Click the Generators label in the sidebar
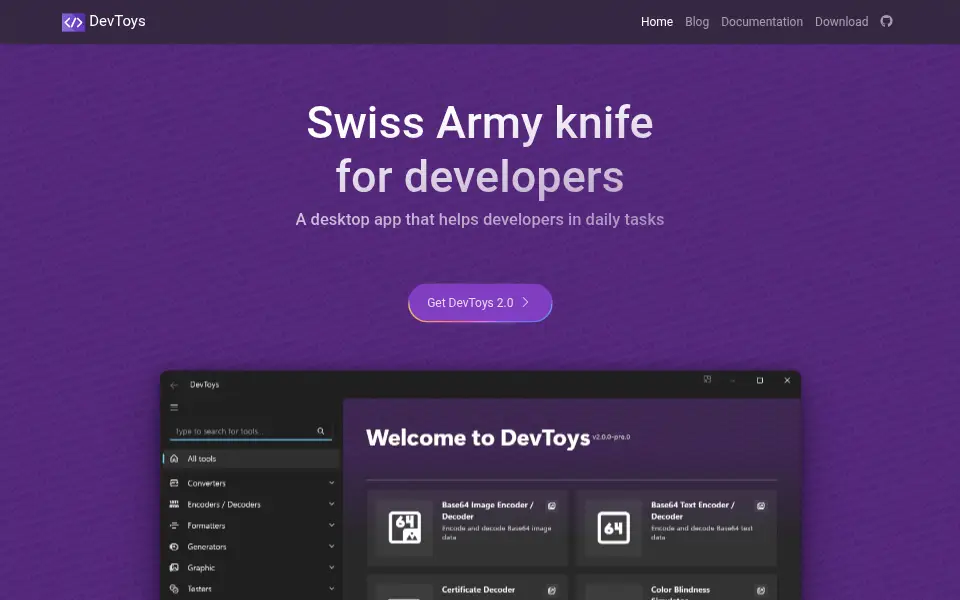 click(206, 547)
